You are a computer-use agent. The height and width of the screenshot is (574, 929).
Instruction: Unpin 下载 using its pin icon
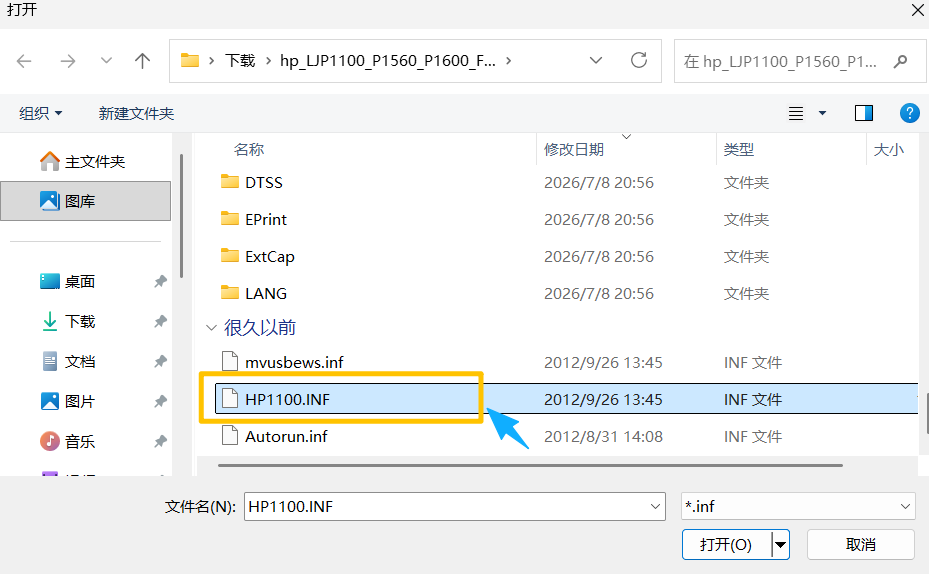tap(161, 322)
